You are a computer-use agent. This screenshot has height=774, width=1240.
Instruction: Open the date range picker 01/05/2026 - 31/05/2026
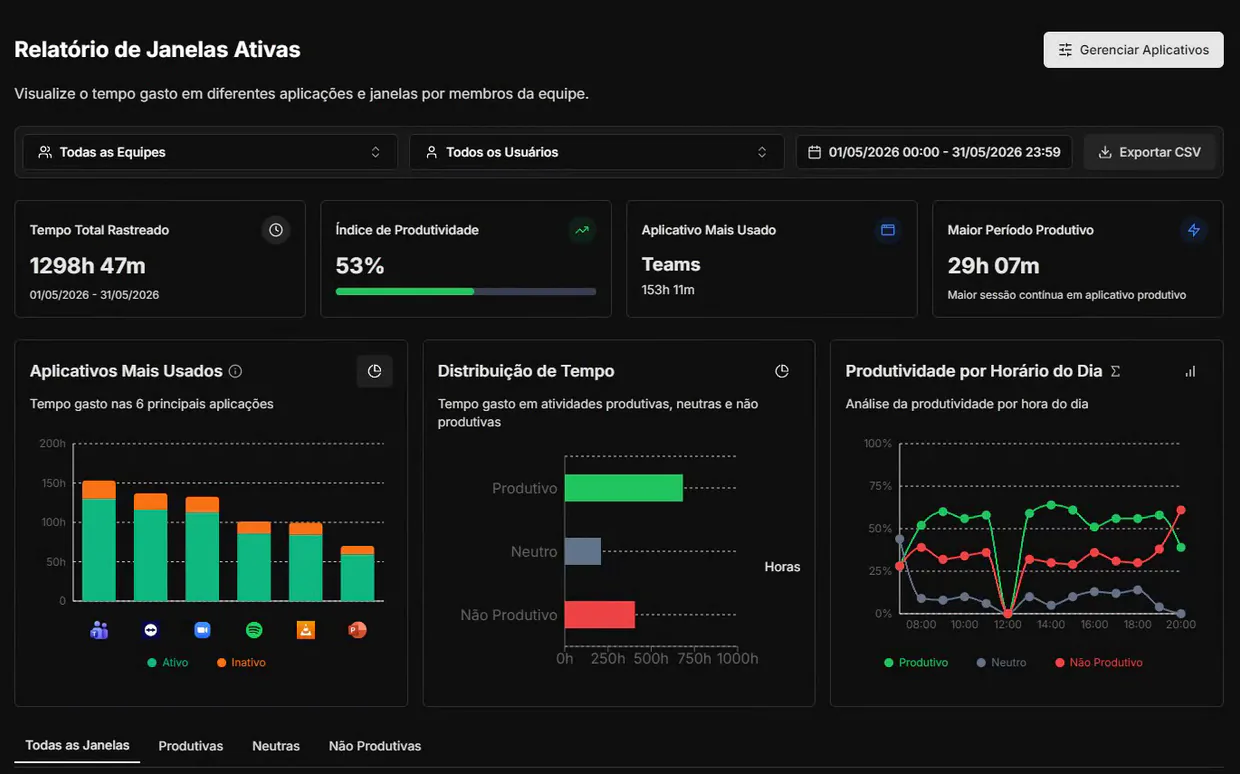pyautogui.click(x=934, y=152)
